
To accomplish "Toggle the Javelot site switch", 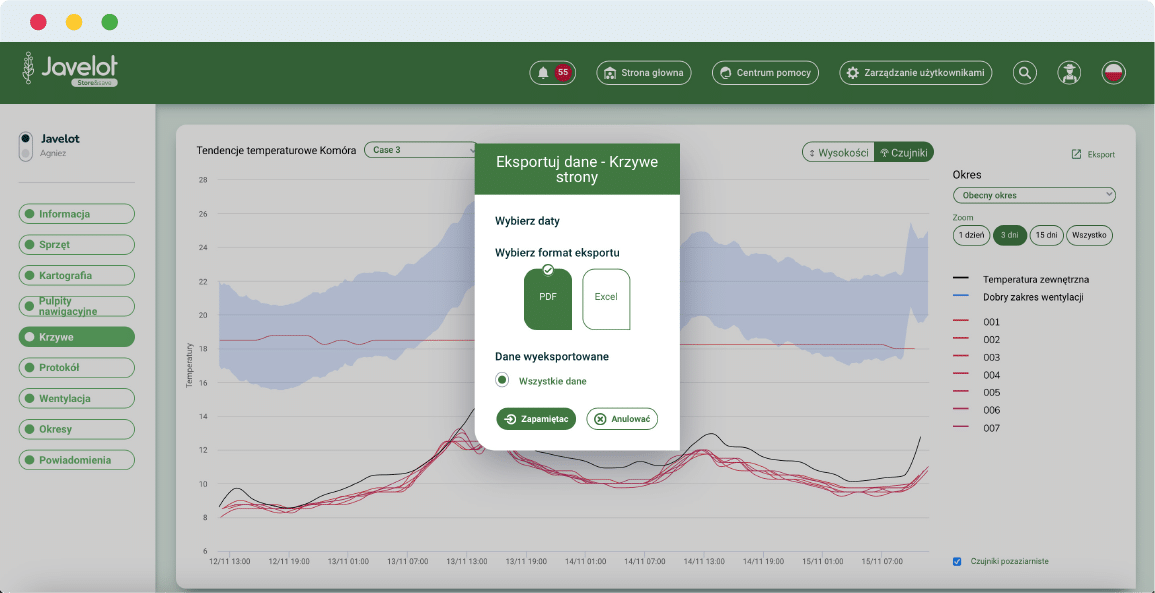I will tap(26, 146).
